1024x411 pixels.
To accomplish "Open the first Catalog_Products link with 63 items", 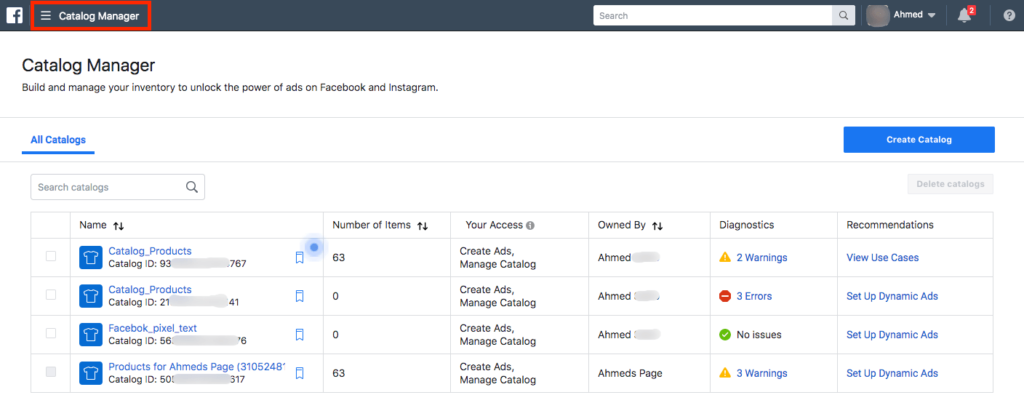I will pyautogui.click(x=150, y=251).
